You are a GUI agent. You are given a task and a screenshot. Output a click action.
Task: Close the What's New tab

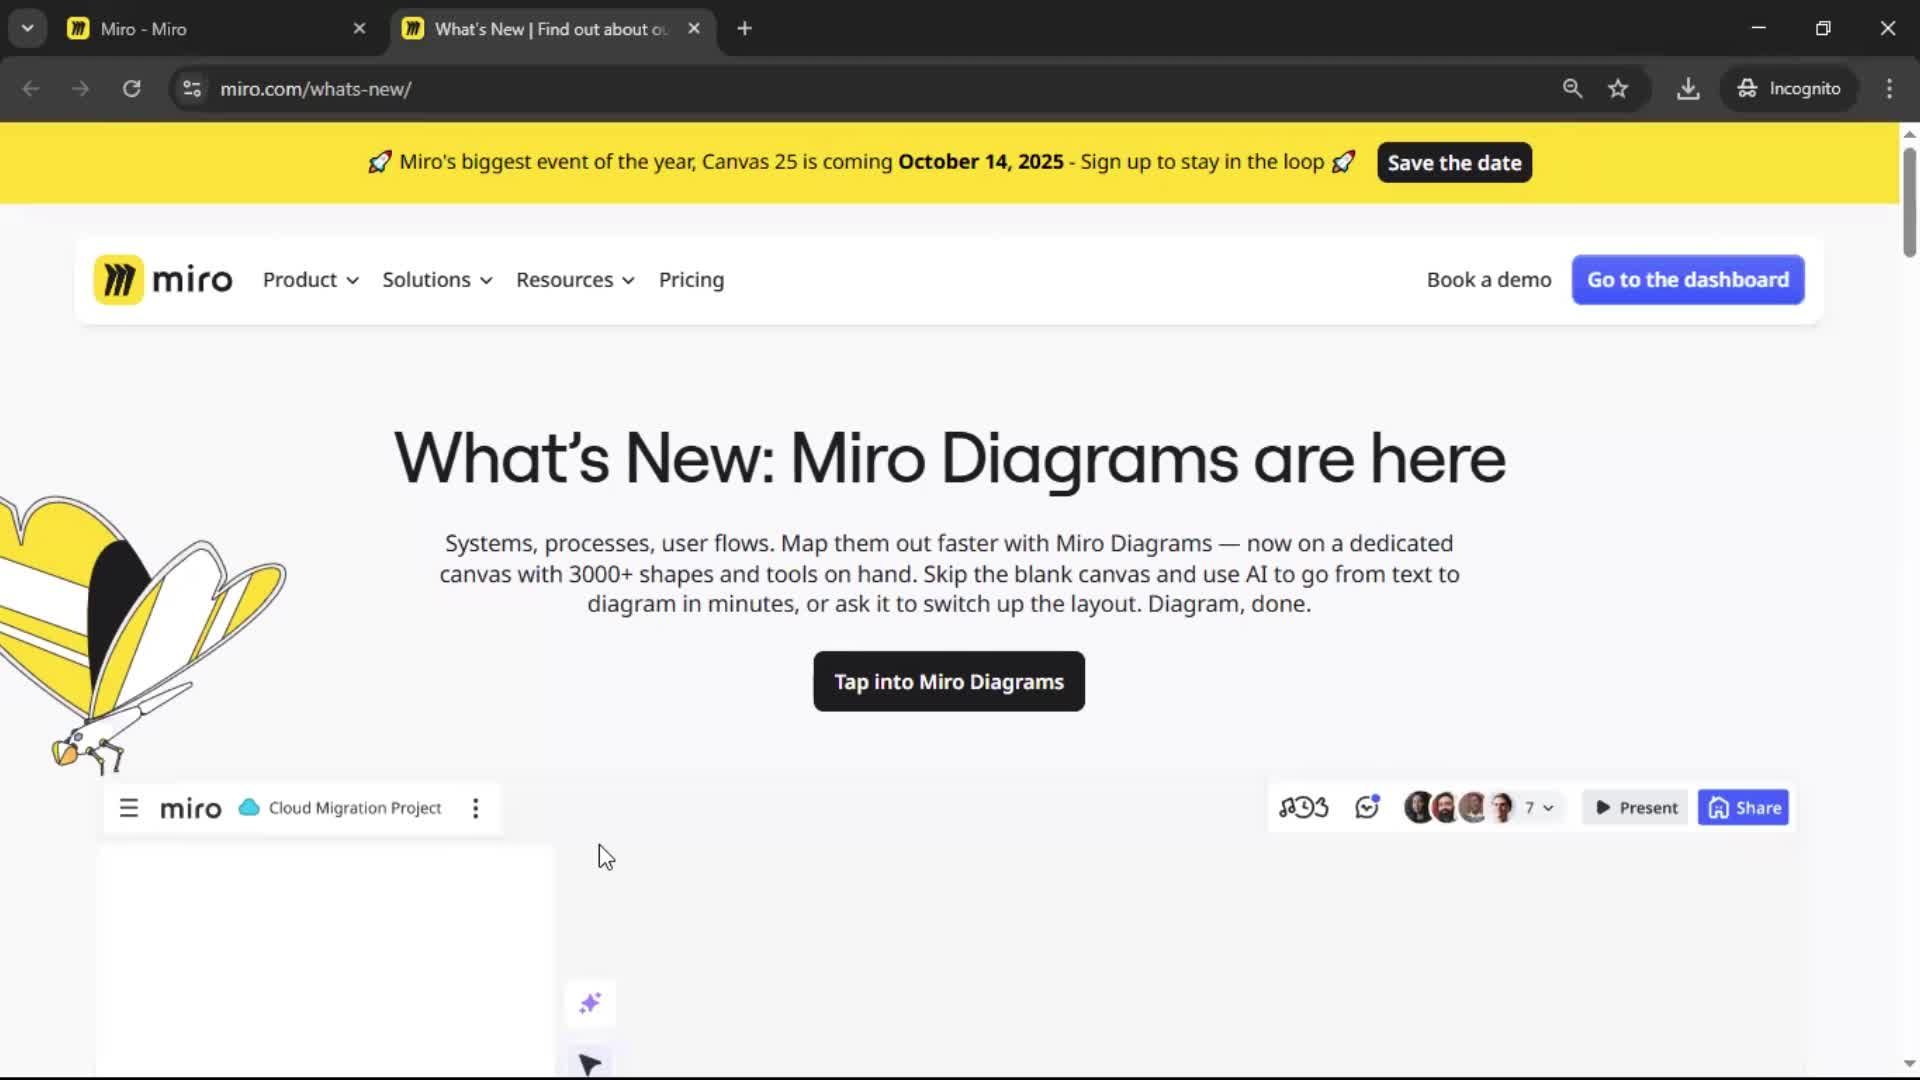coord(694,29)
